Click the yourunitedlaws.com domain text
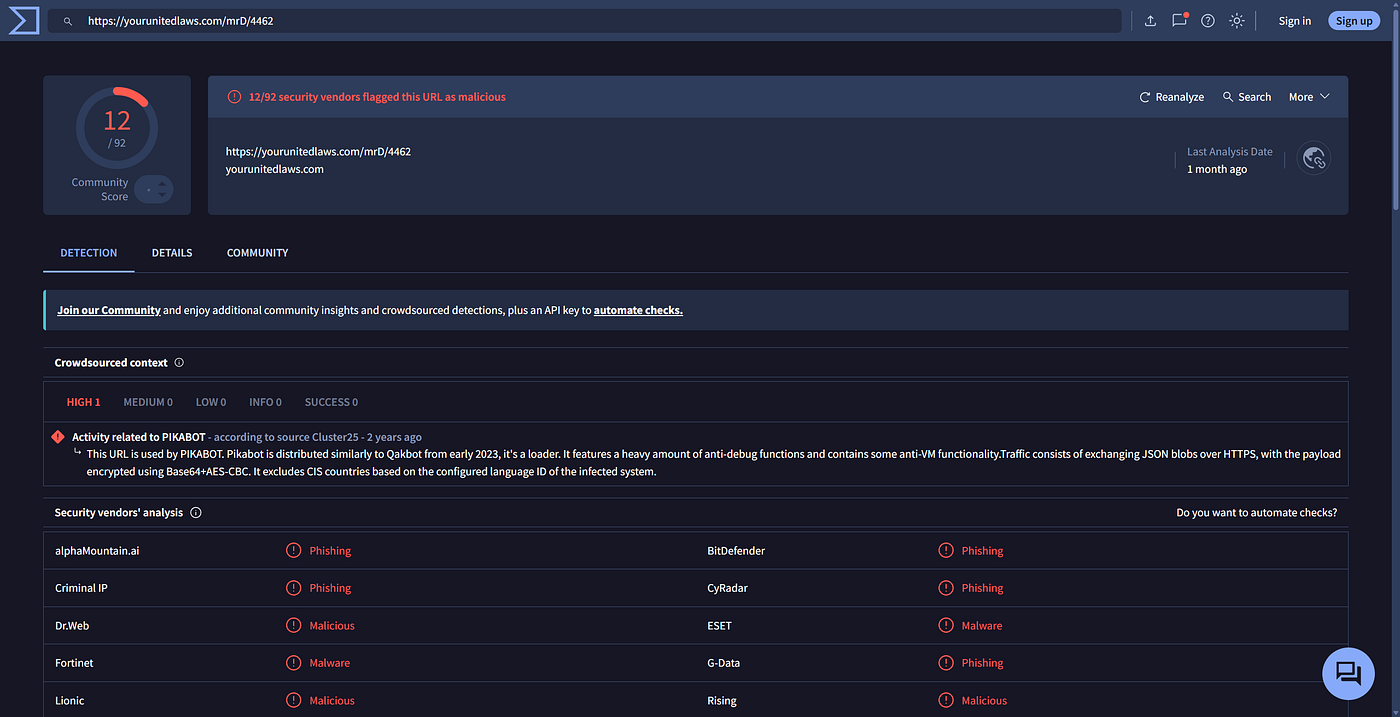This screenshot has height=717, width=1400. click(x=275, y=169)
